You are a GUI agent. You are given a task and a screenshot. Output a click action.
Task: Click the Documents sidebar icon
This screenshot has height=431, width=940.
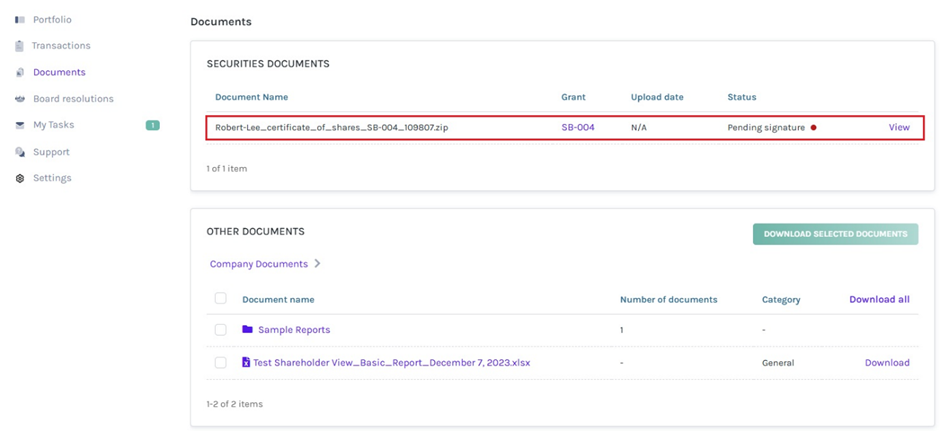pos(19,73)
